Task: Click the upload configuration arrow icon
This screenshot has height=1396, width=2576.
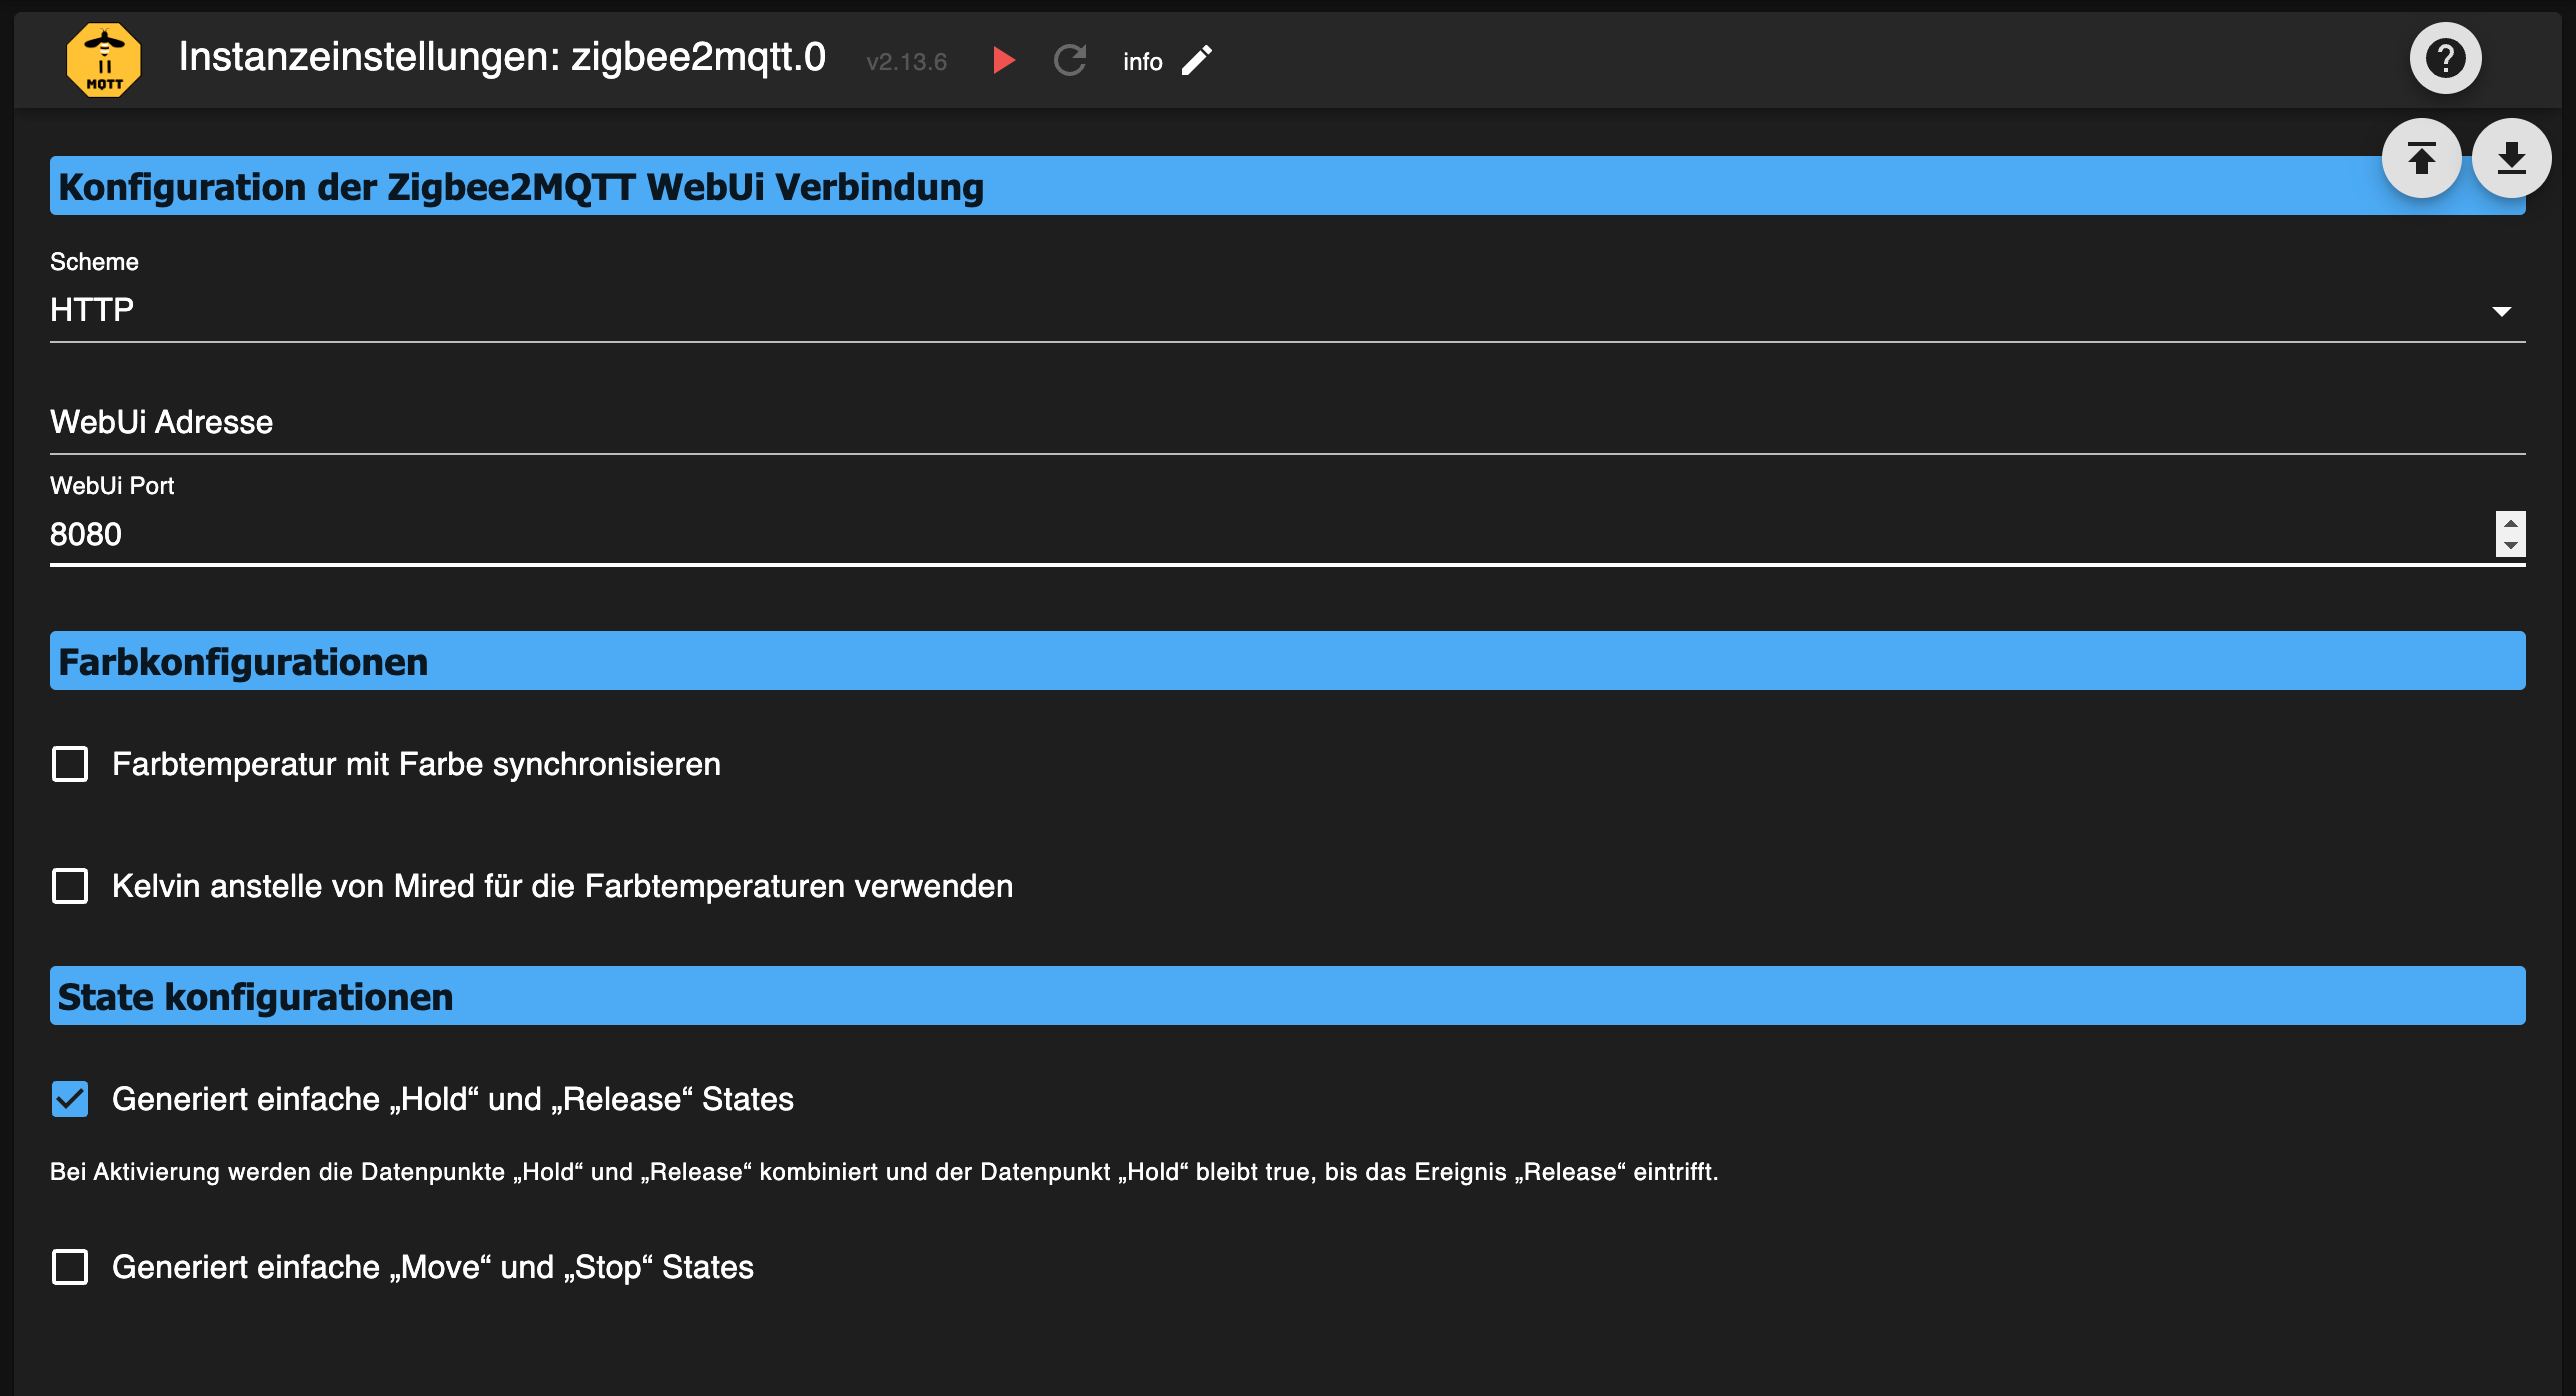Action: point(2421,158)
